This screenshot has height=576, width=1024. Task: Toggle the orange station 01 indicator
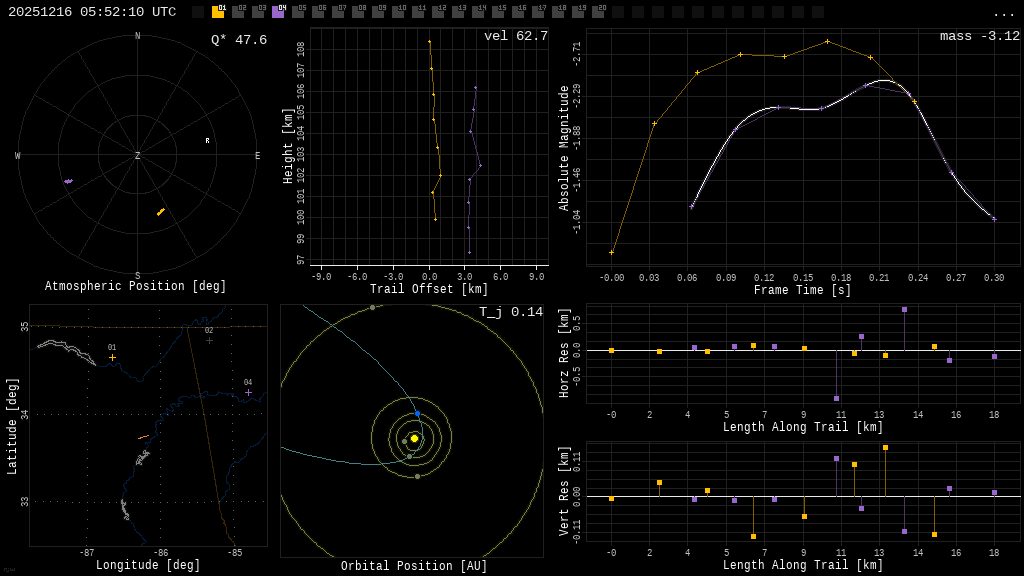click(218, 12)
